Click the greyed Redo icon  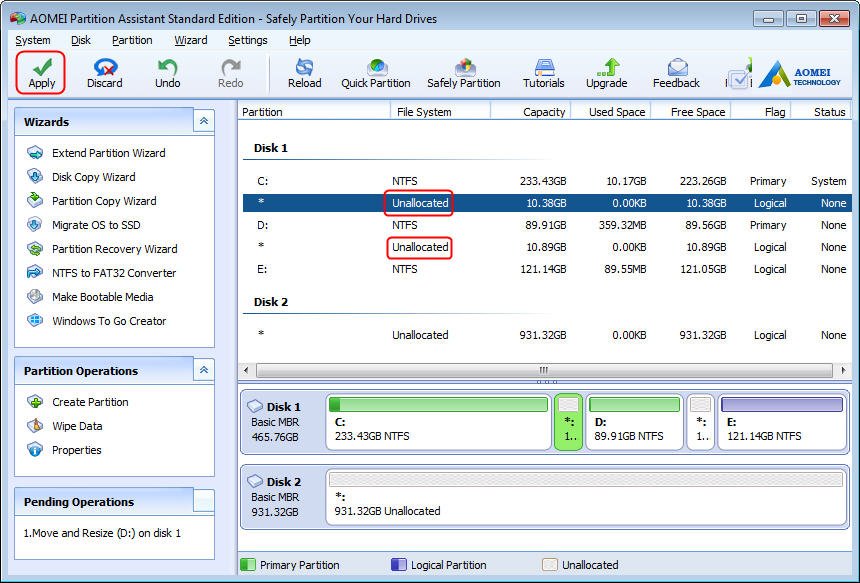point(230,67)
